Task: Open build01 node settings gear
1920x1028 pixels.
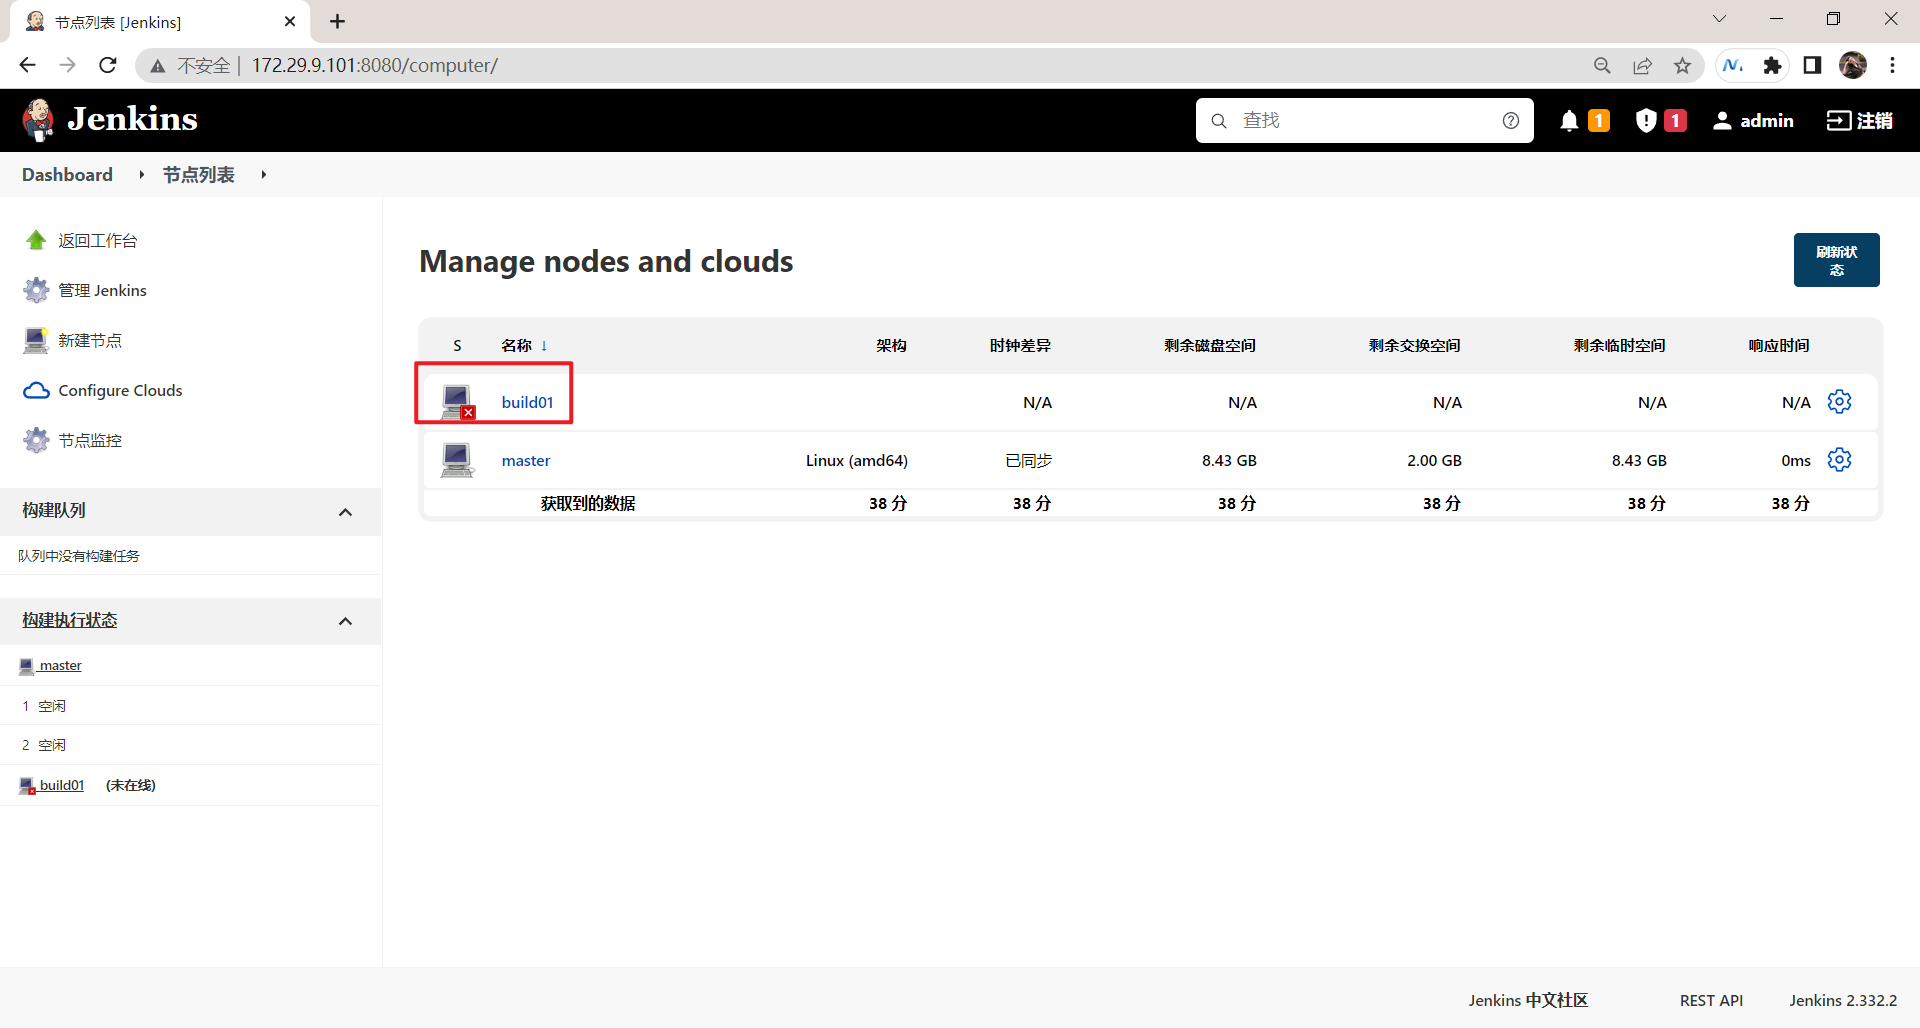Action: [1839, 402]
